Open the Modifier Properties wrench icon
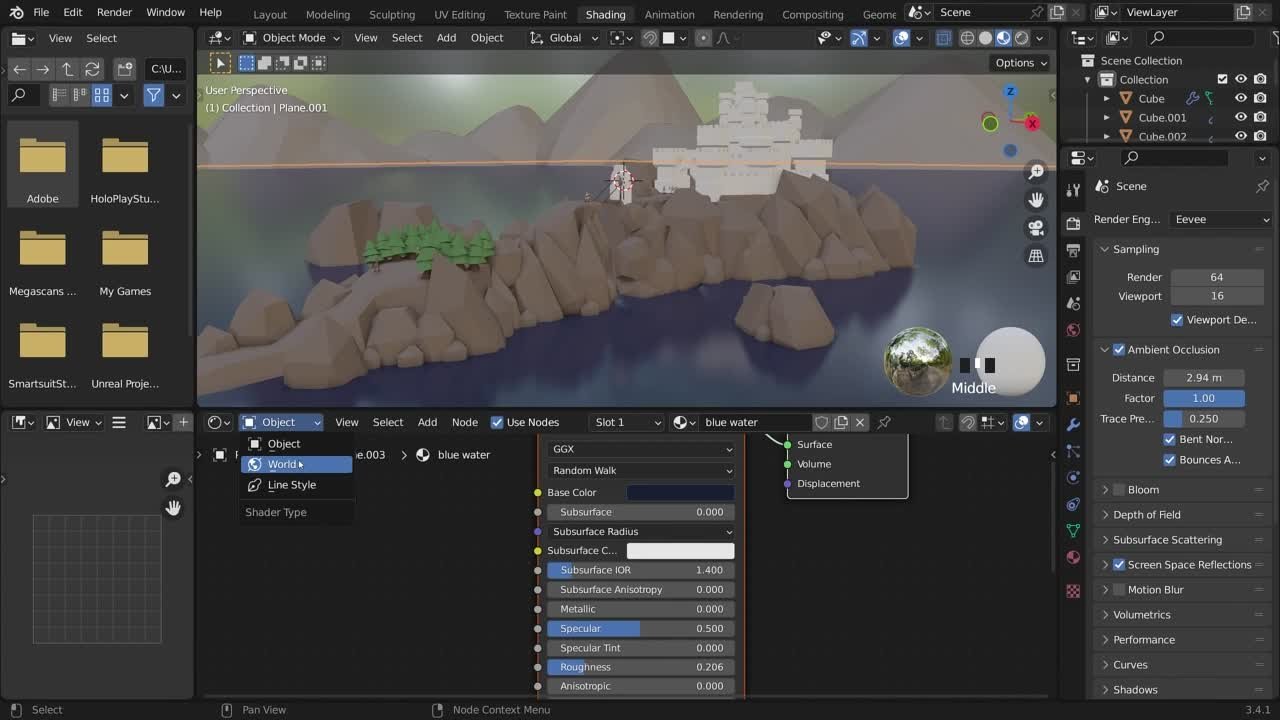 tap(1073, 424)
